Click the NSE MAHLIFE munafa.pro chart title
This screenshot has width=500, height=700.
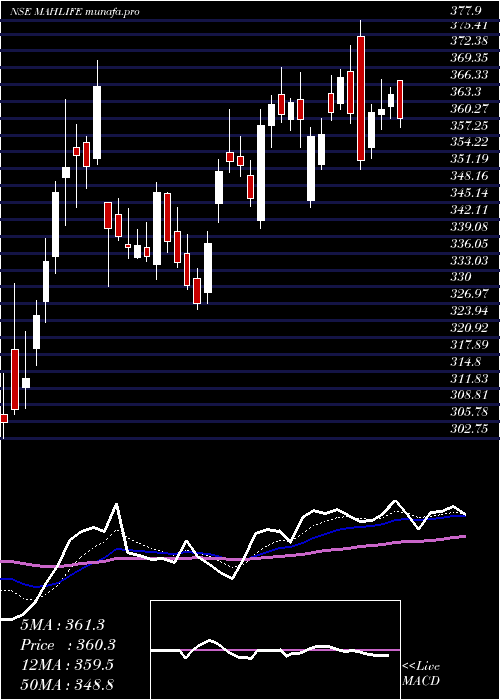coord(75,12)
